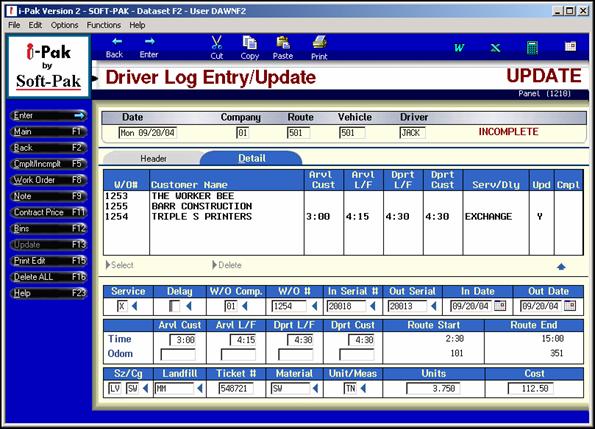595x429 pixels.
Task: Click the Main F1 sidebar button
Action: click(x=49, y=132)
